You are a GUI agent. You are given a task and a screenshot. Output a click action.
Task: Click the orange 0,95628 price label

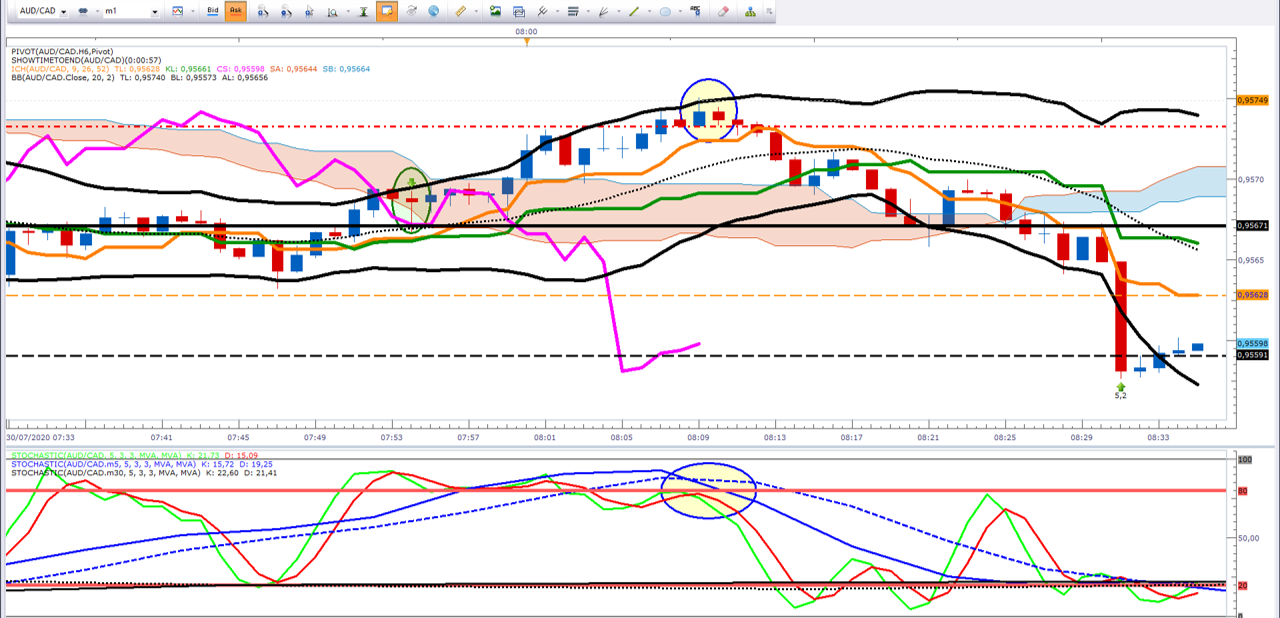pos(1252,295)
